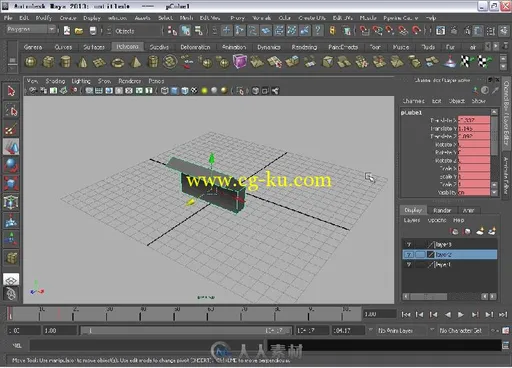Toggle visibility of layer2
Image resolution: width=512 pixels, height=368 pixels.
409,255
